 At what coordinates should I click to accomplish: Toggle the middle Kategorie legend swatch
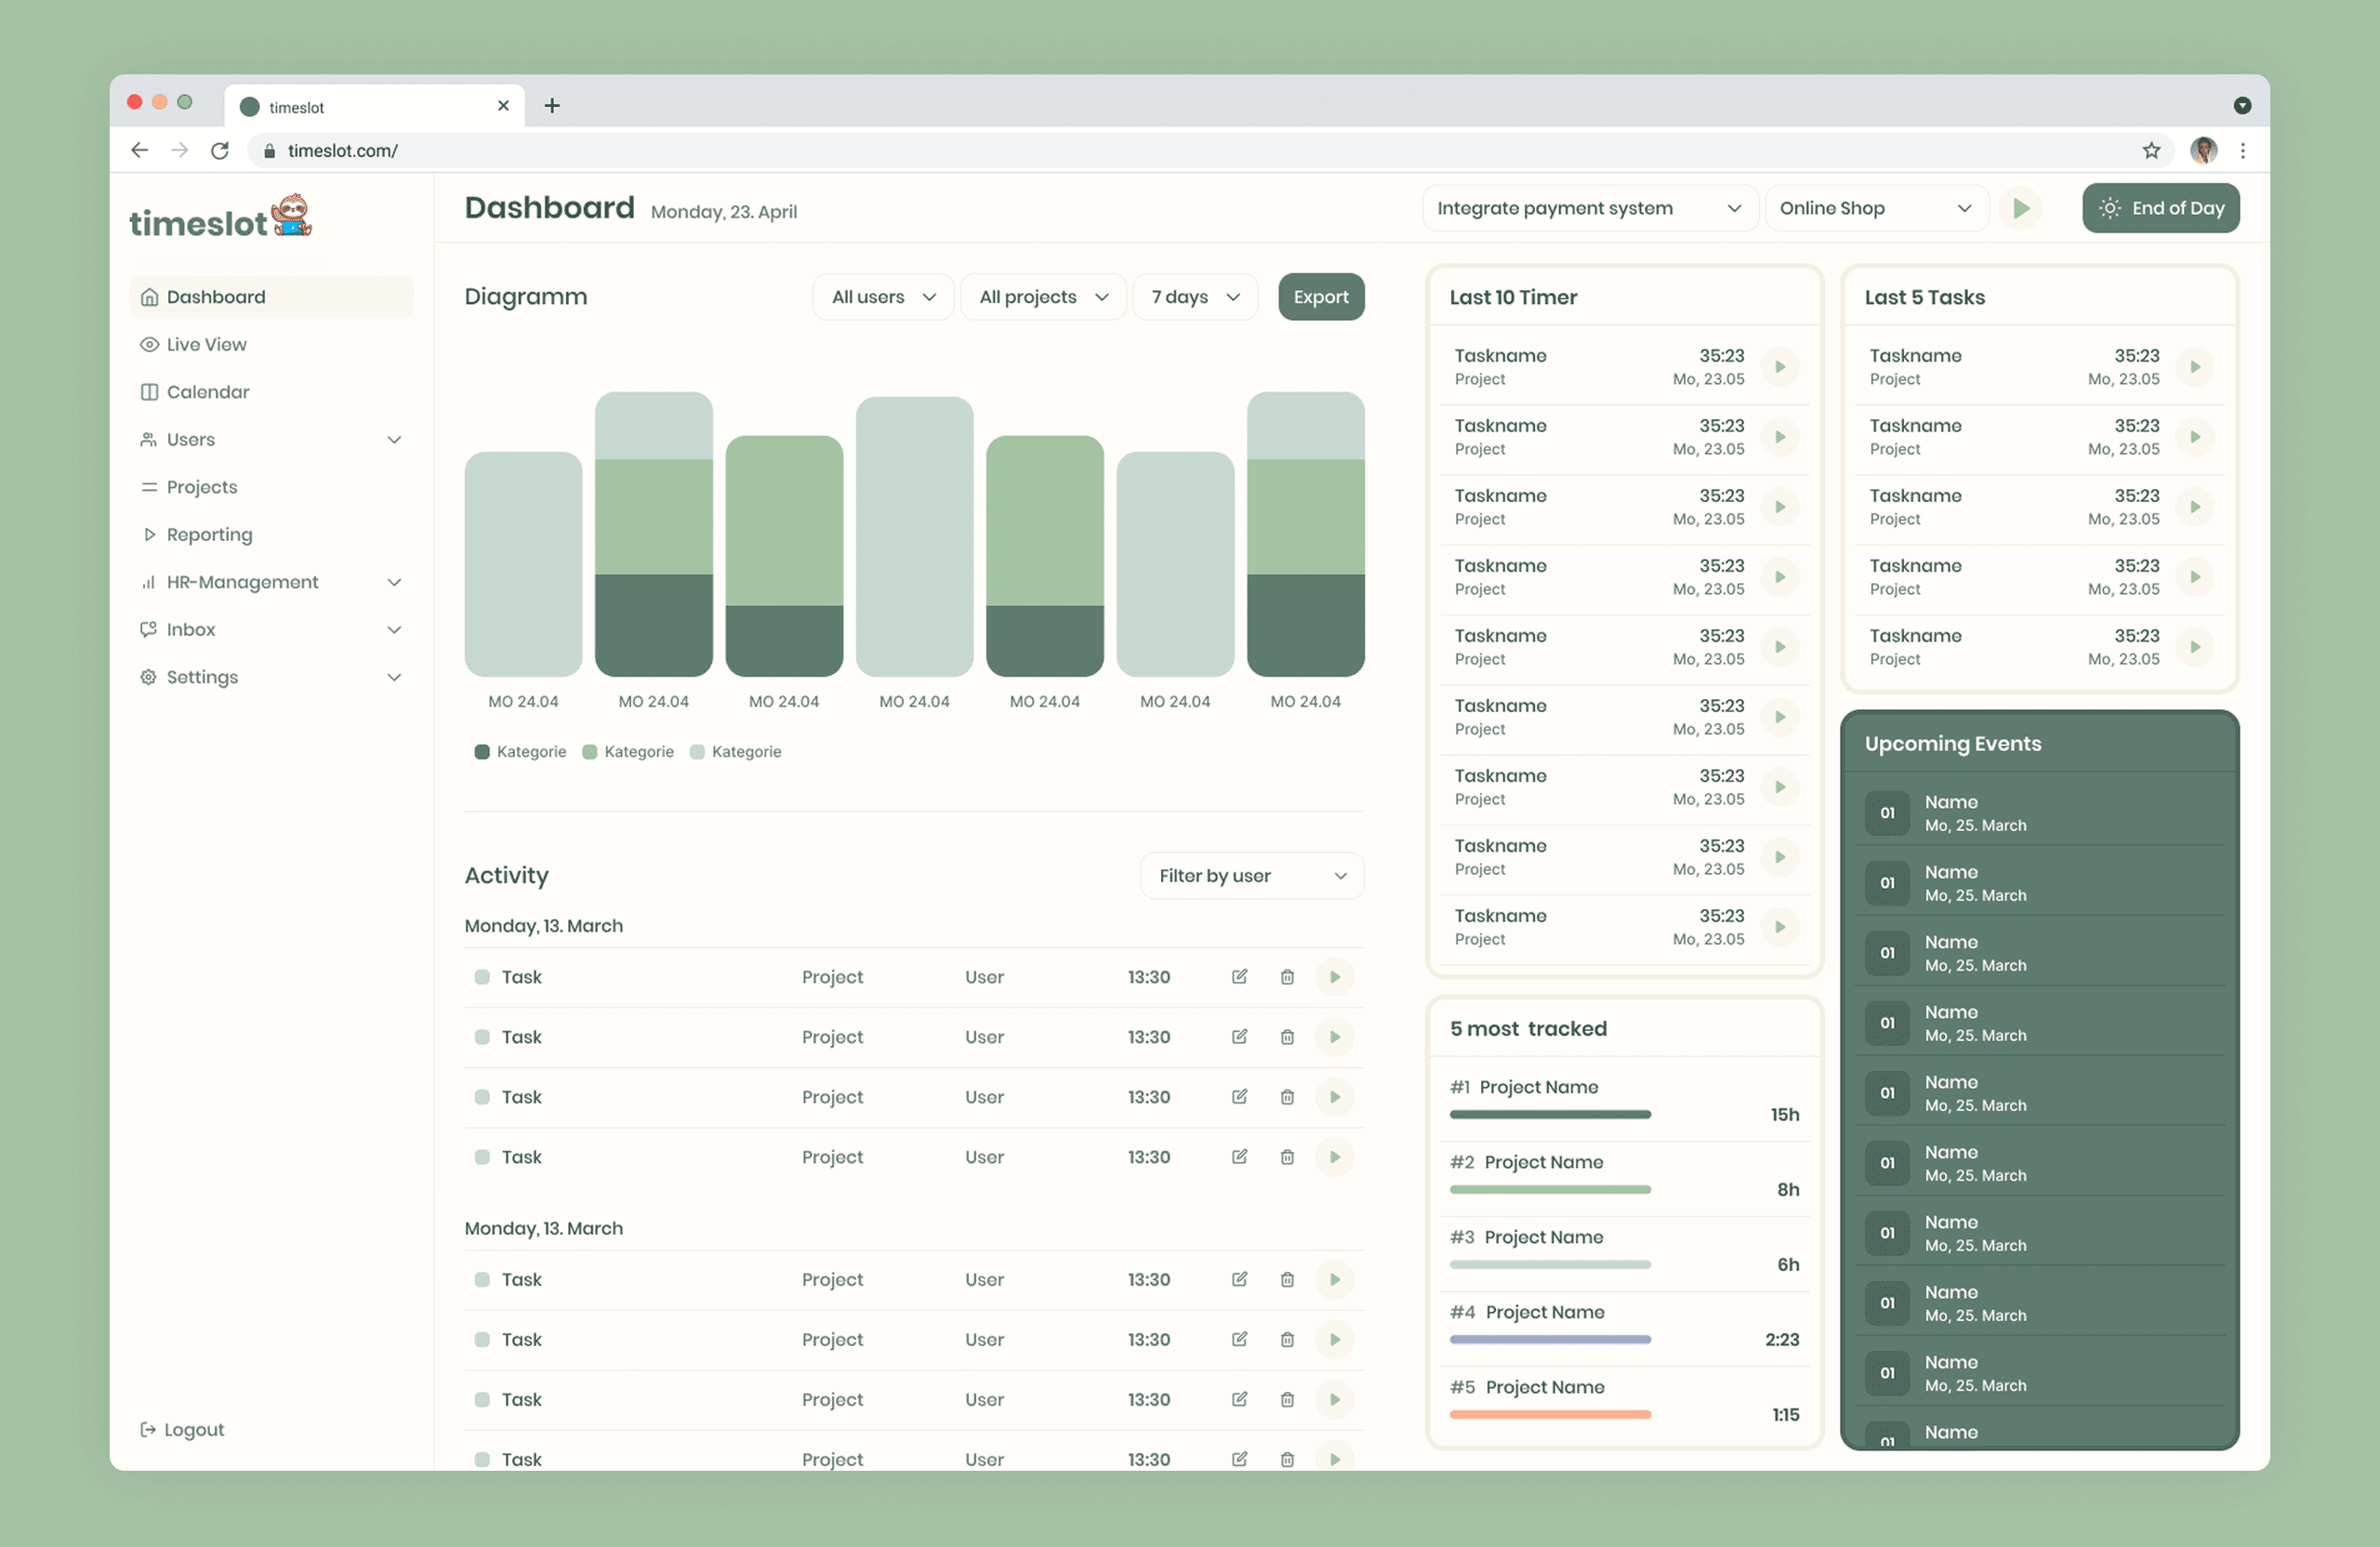[x=590, y=751]
